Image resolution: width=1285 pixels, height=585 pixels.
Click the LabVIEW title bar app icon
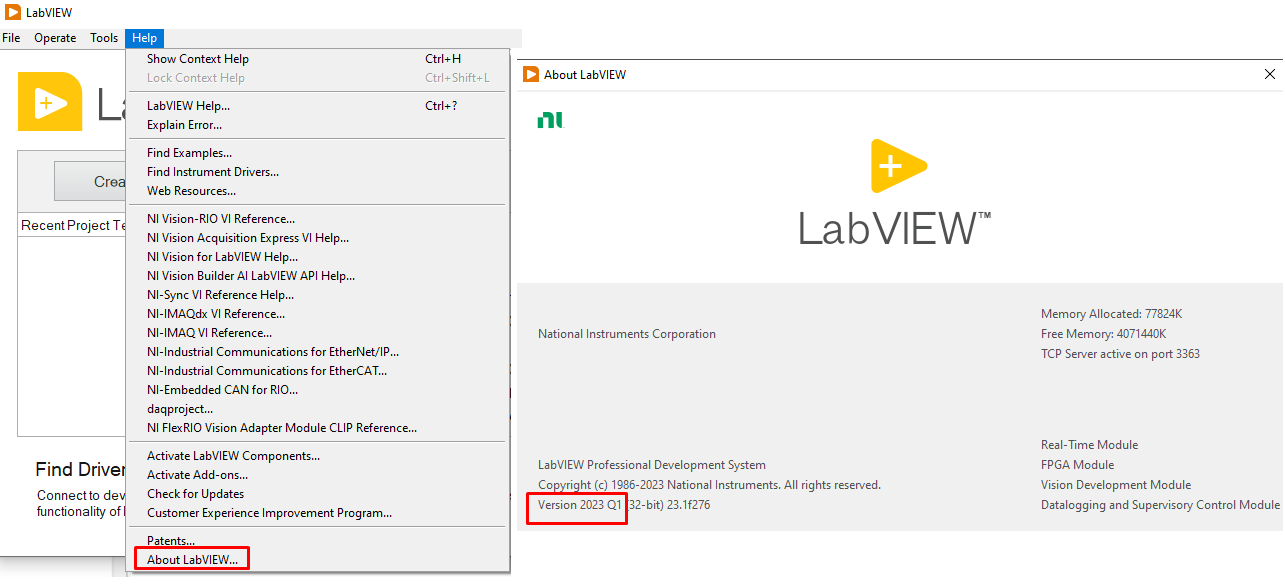tap(13, 12)
